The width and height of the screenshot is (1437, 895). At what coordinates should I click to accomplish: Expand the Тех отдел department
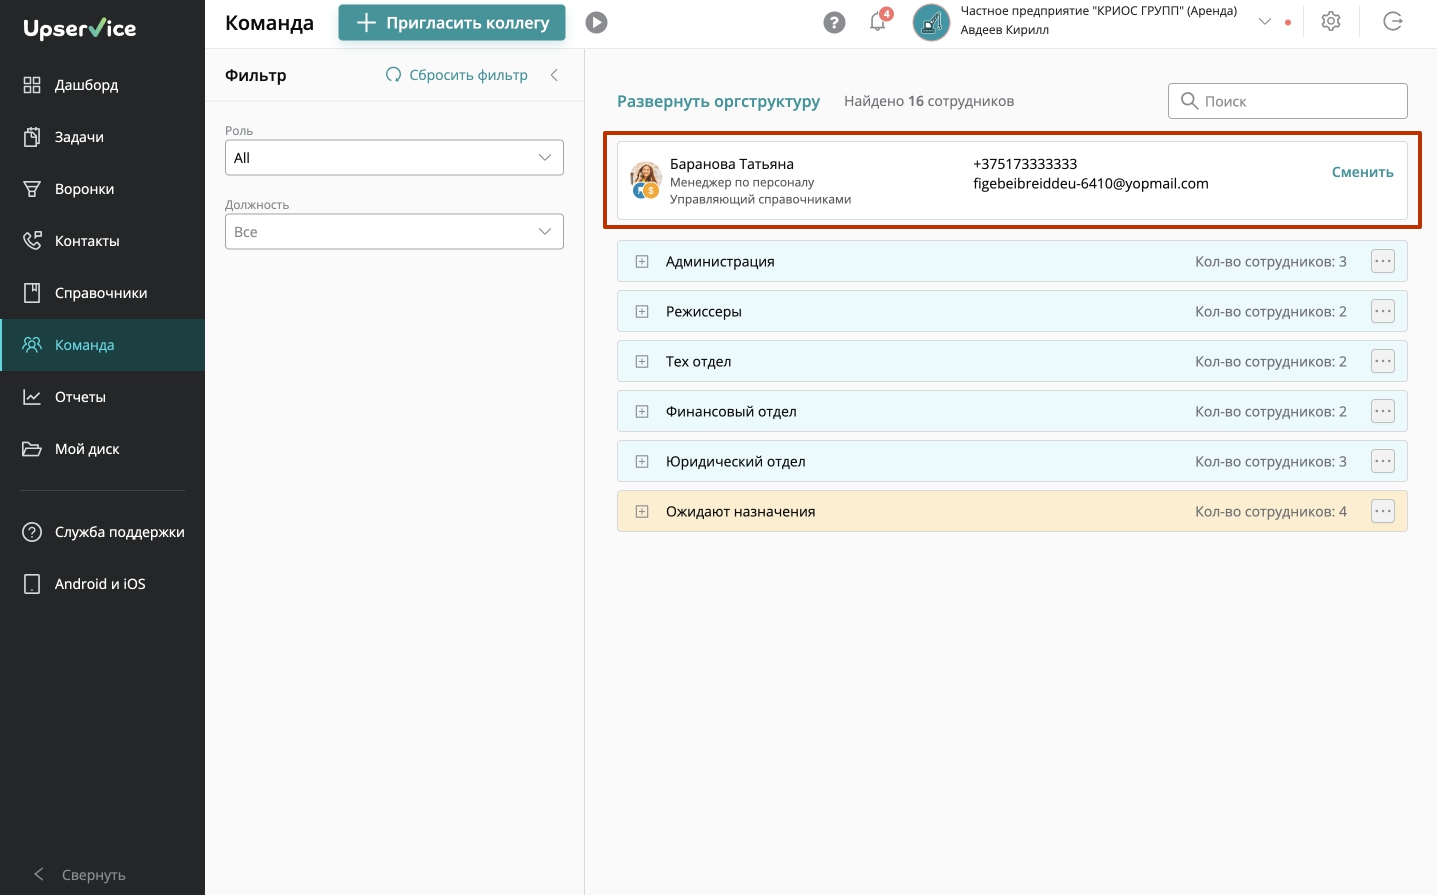point(642,361)
